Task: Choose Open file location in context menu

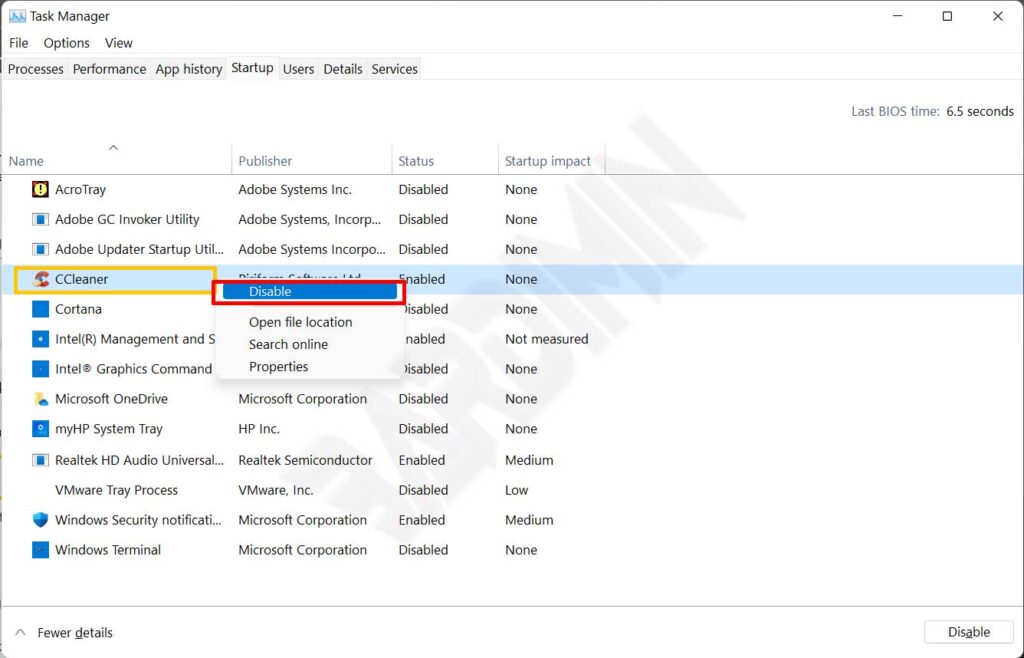Action: 300,322
